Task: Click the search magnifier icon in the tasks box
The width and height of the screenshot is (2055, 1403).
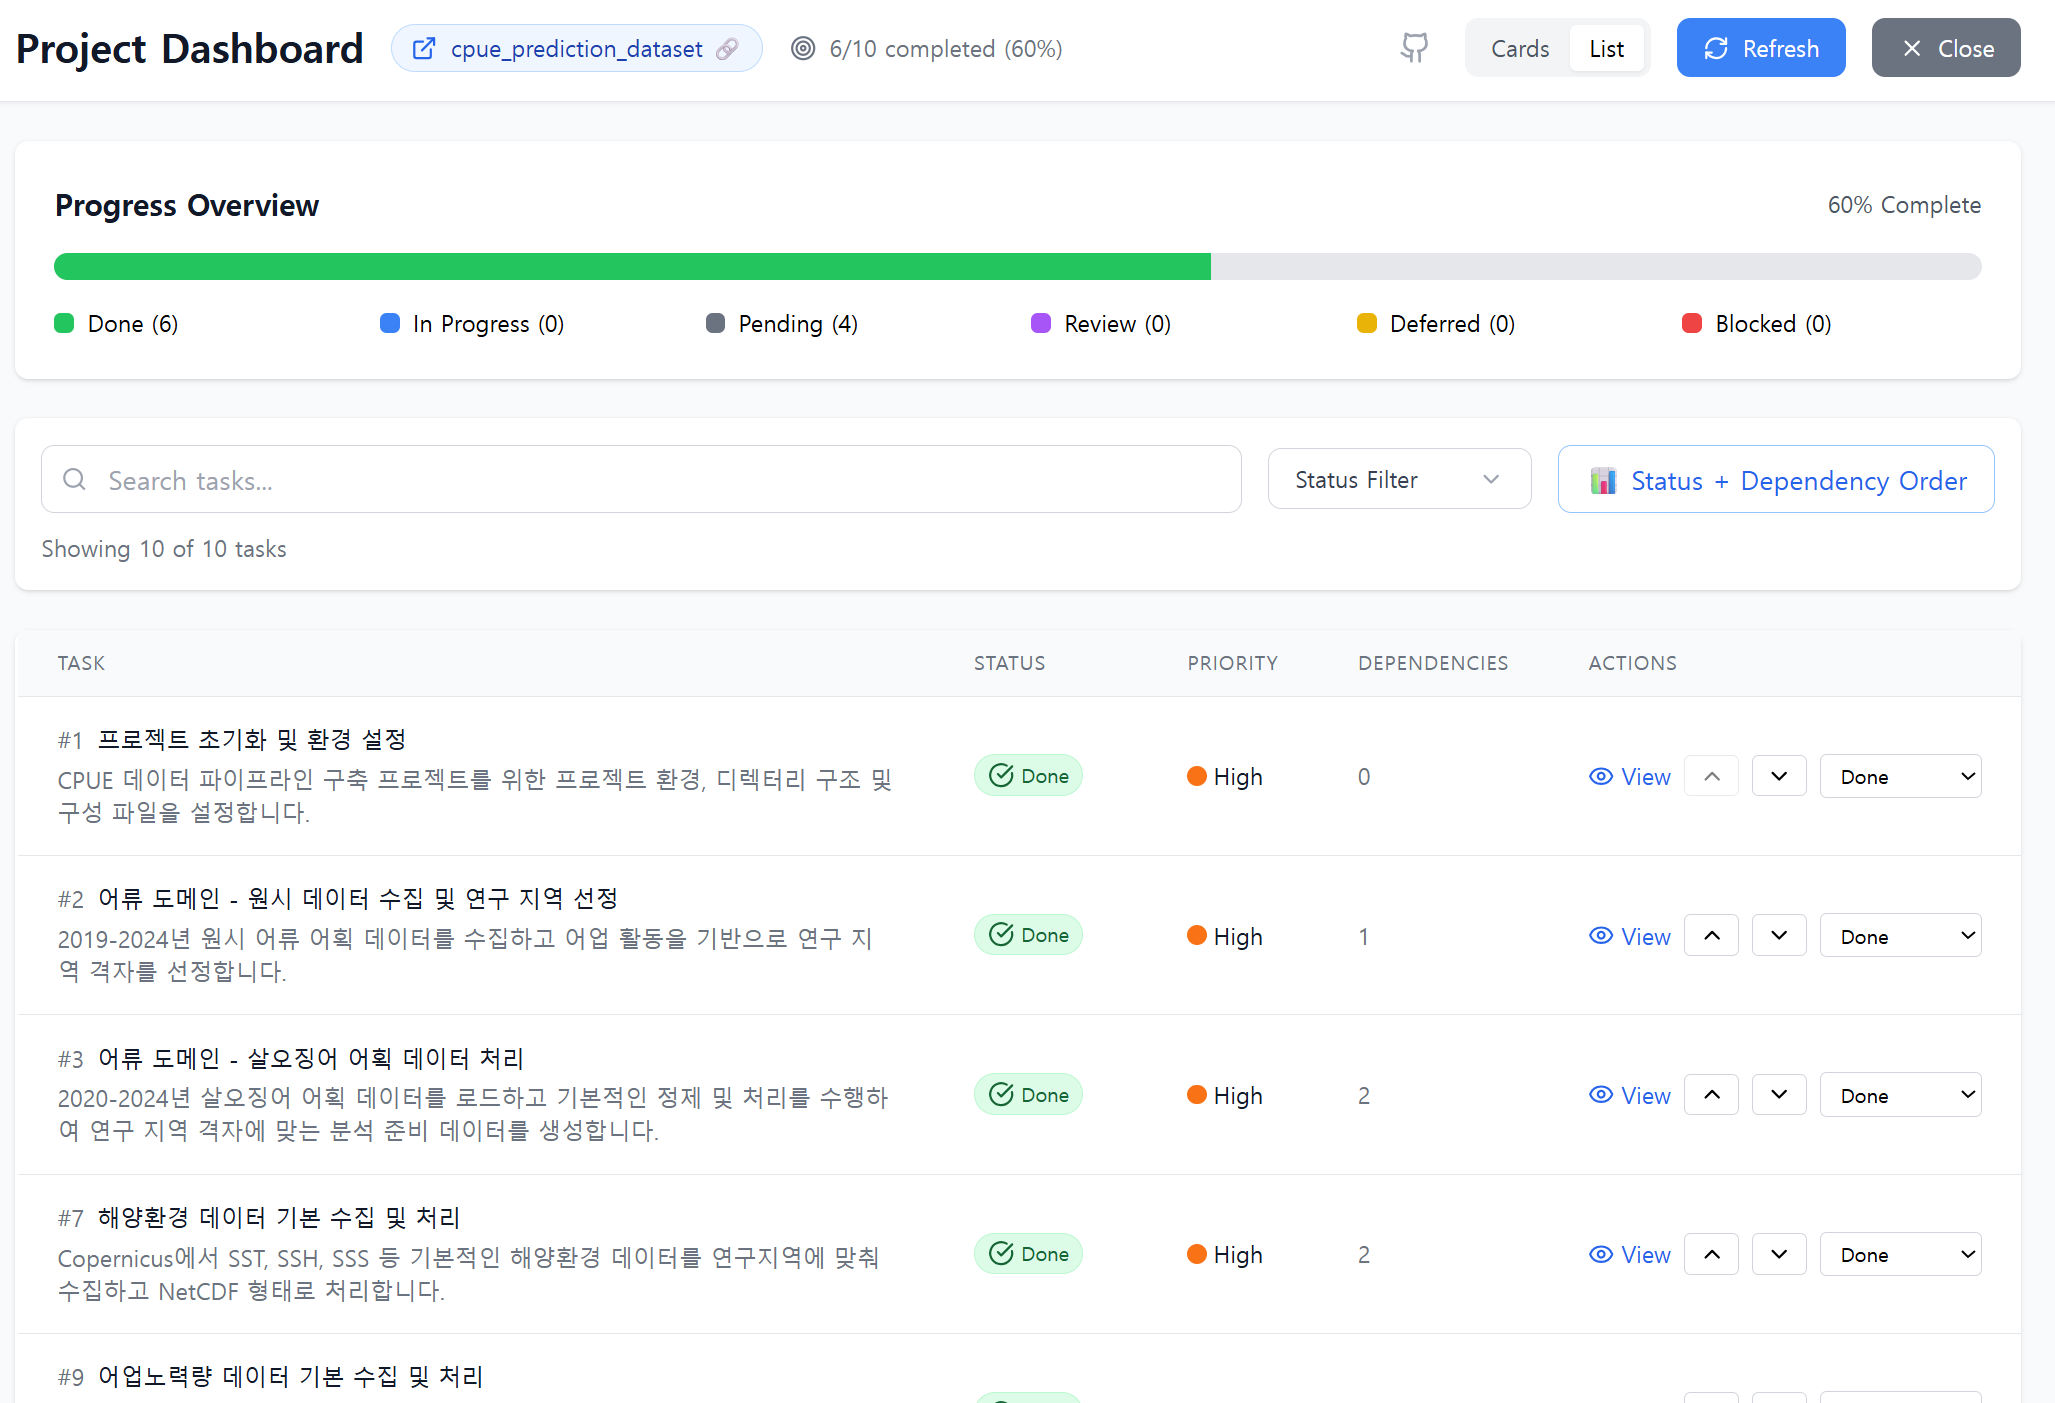Action: coord(74,479)
